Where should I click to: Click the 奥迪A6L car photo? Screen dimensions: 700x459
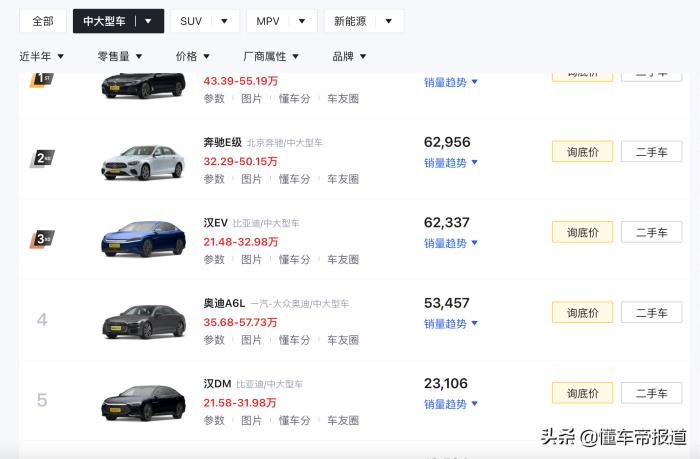(143, 320)
